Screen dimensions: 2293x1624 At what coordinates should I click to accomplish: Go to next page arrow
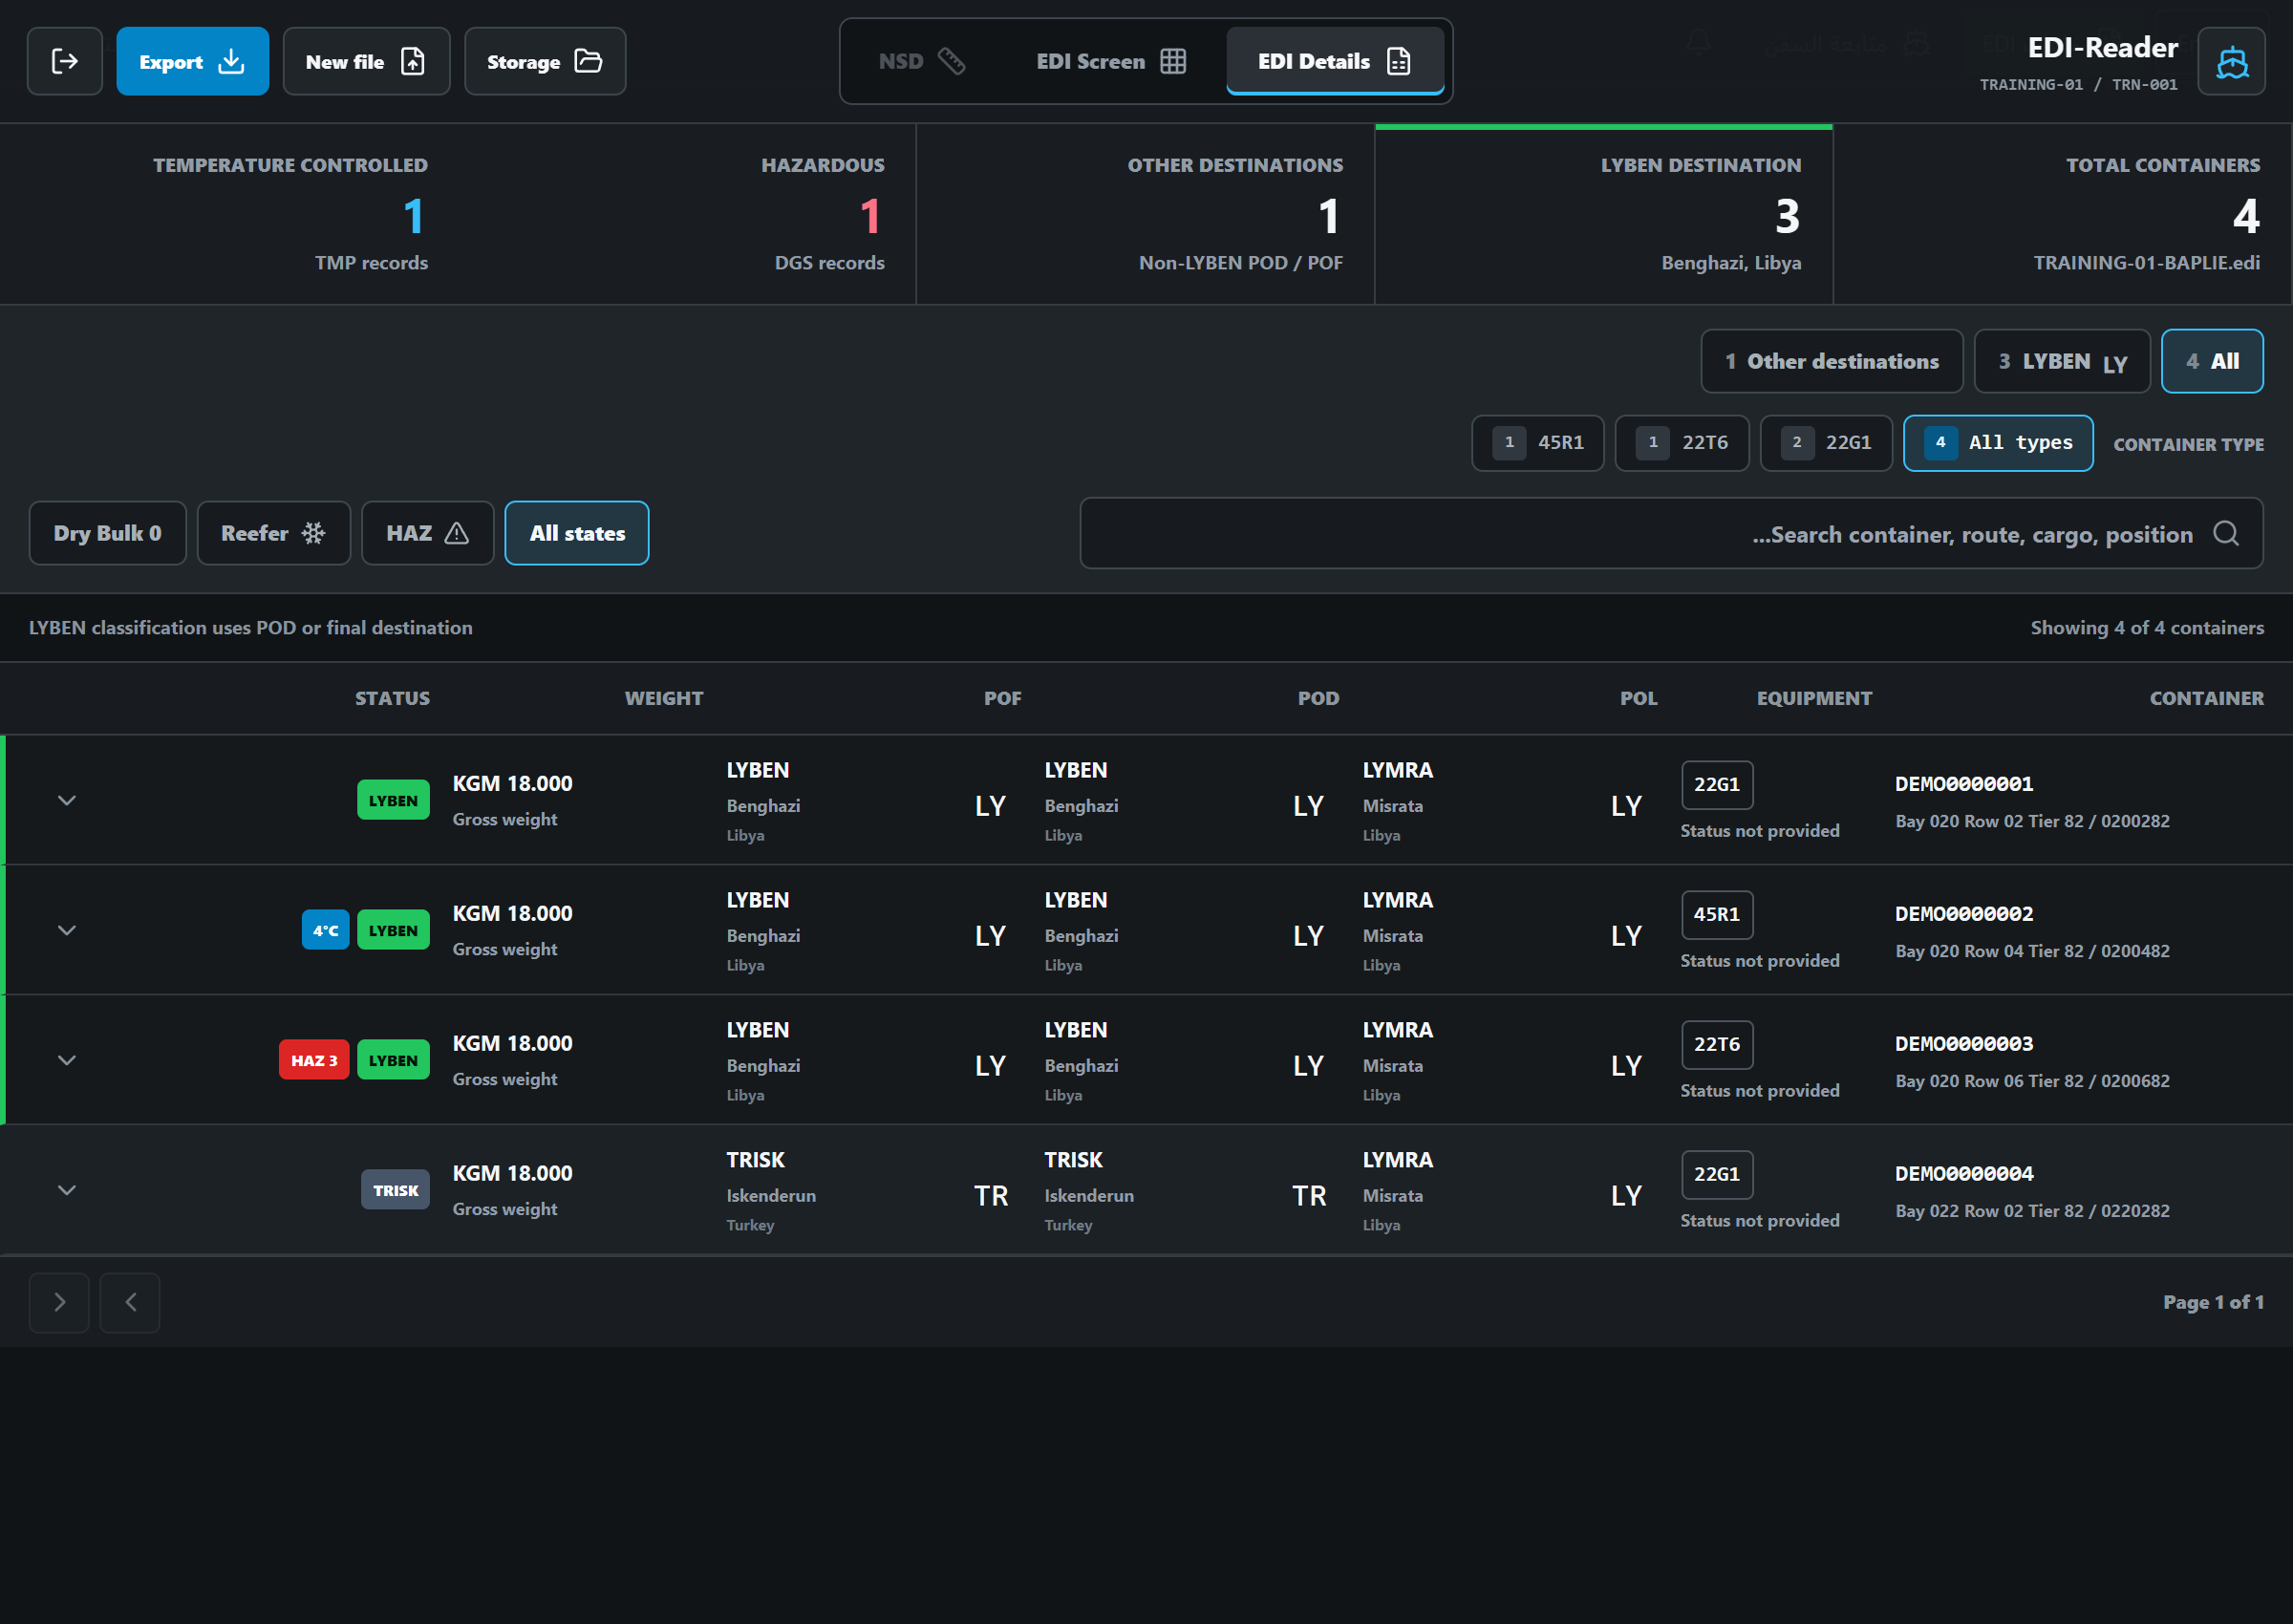tap(59, 1302)
